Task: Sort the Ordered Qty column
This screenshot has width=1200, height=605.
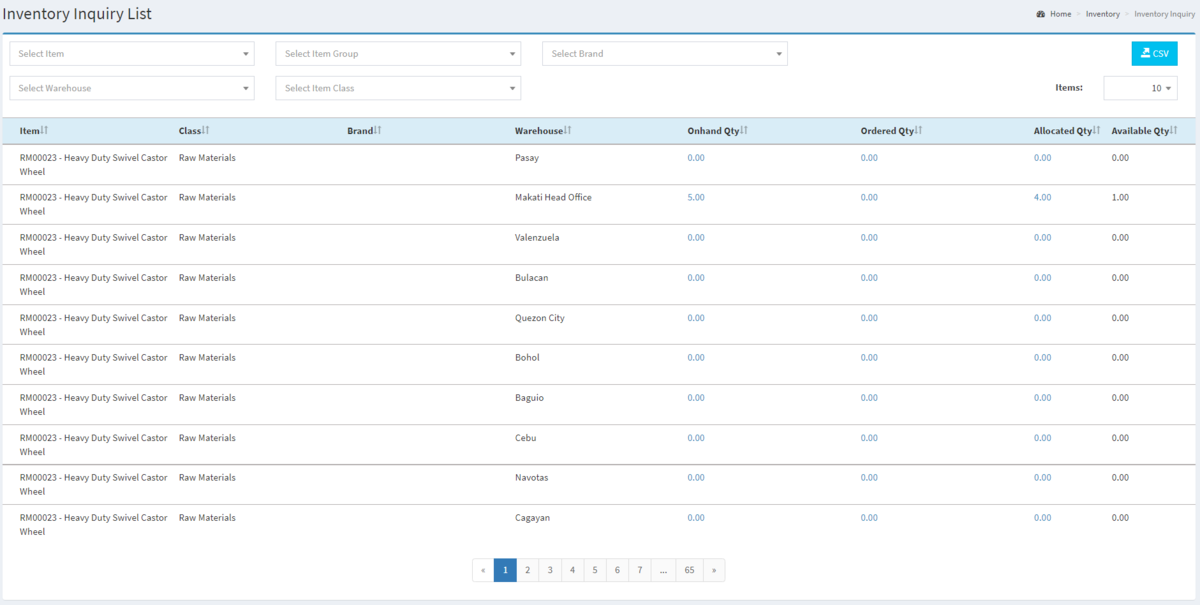Action: [x=918, y=130]
